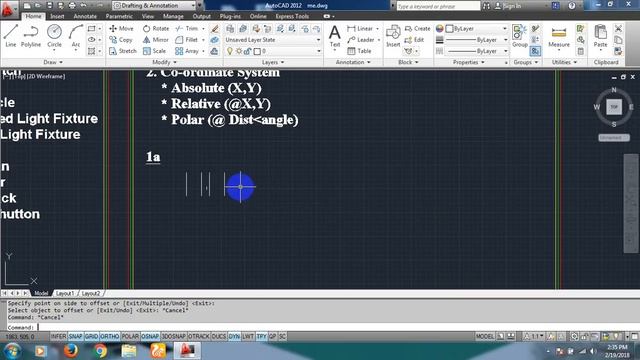Click the Layout2 tab

coord(91,293)
